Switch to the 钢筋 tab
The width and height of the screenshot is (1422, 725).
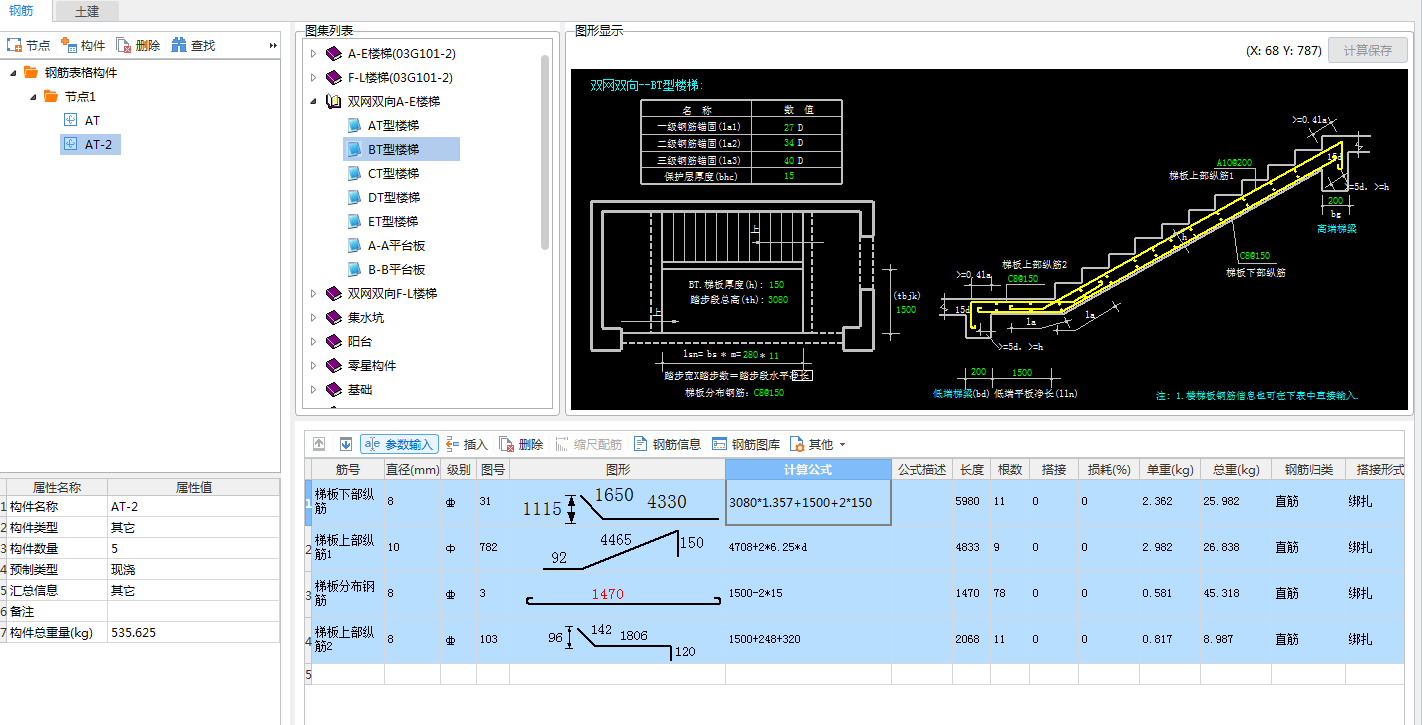click(x=22, y=10)
